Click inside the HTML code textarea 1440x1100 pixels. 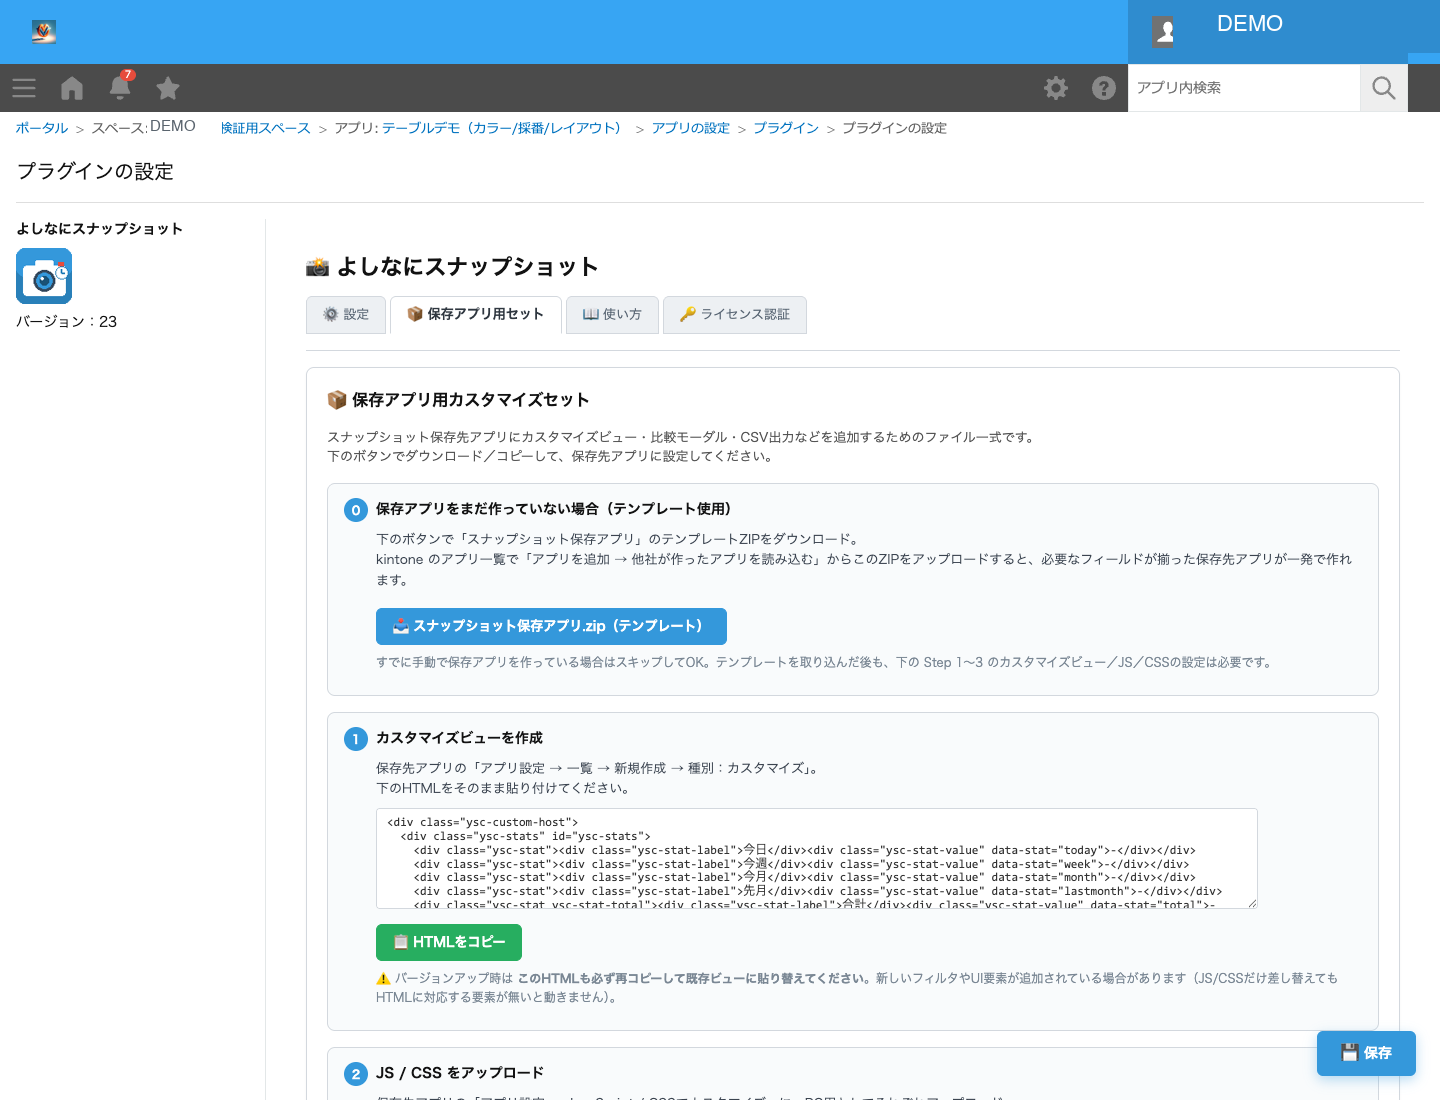(x=817, y=858)
